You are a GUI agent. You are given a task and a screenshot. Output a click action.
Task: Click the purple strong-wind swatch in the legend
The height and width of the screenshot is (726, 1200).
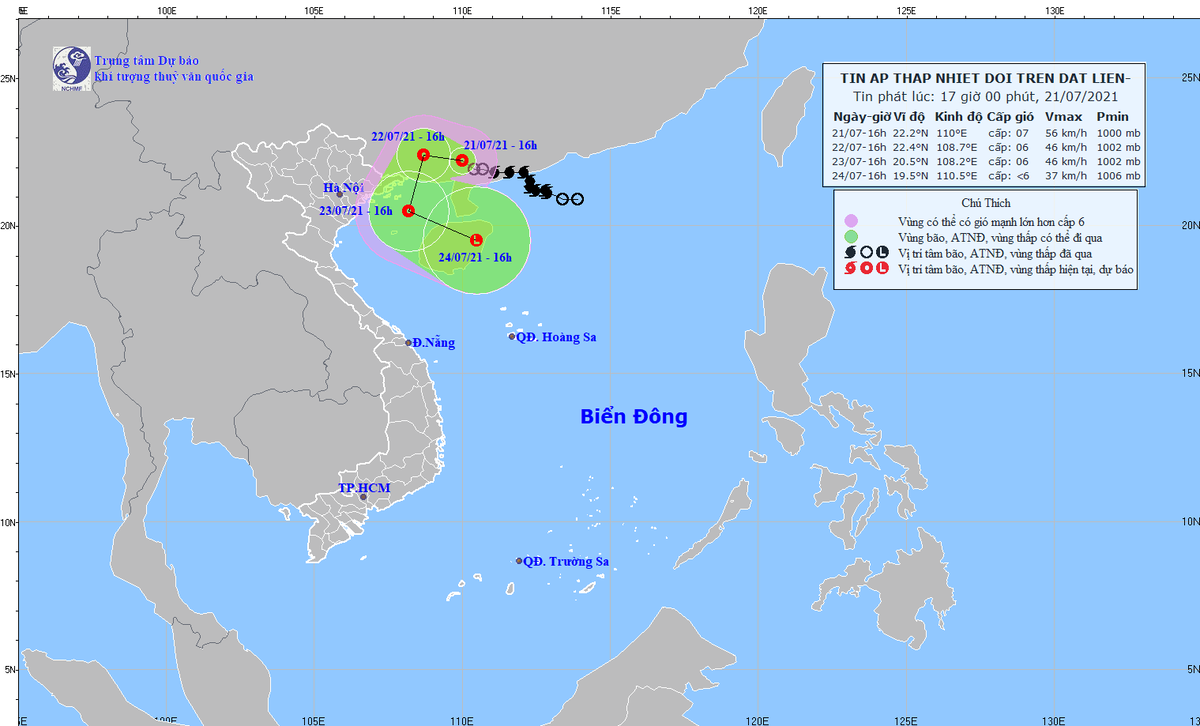852,221
